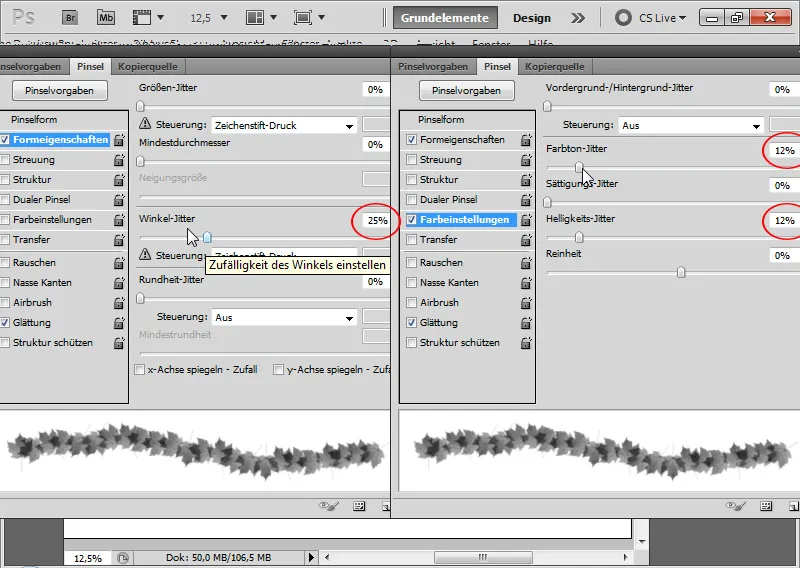Switch to the Design workspace
The height and width of the screenshot is (568, 800).
point(532,18)
